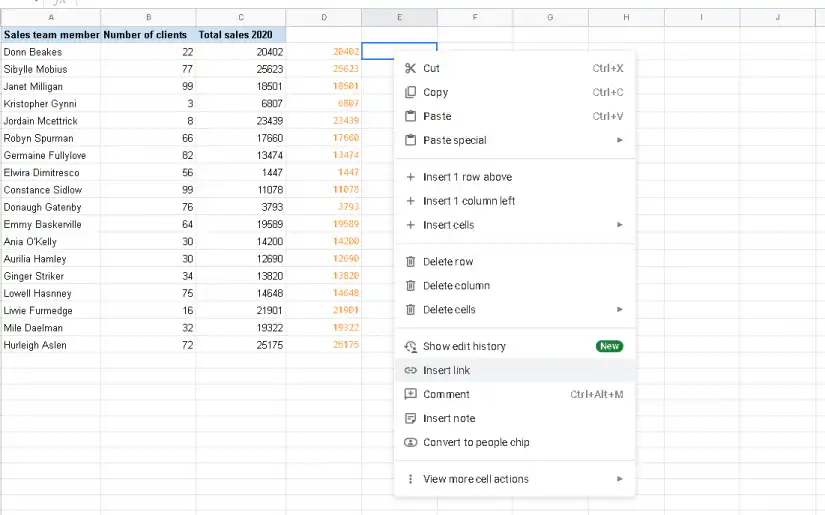Select the Kristopher Gynni cell

tap(51, 104)
